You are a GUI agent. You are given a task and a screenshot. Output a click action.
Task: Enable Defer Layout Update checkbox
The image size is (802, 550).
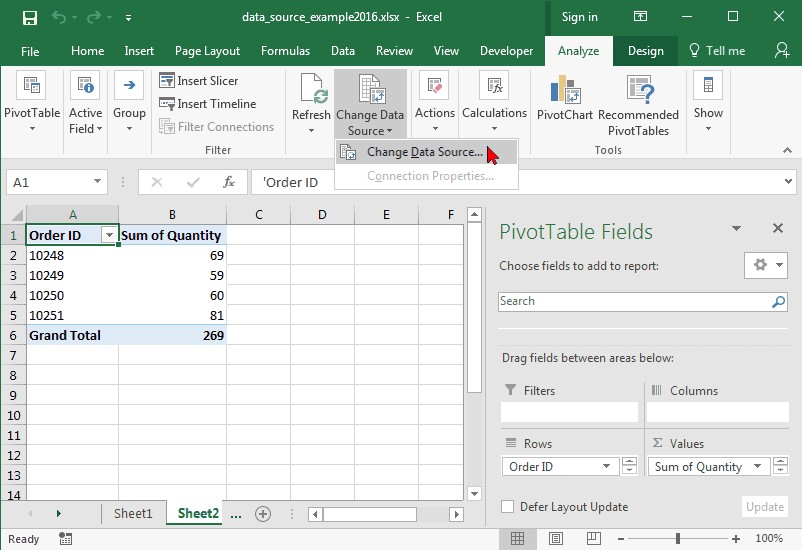coord(507,507)
